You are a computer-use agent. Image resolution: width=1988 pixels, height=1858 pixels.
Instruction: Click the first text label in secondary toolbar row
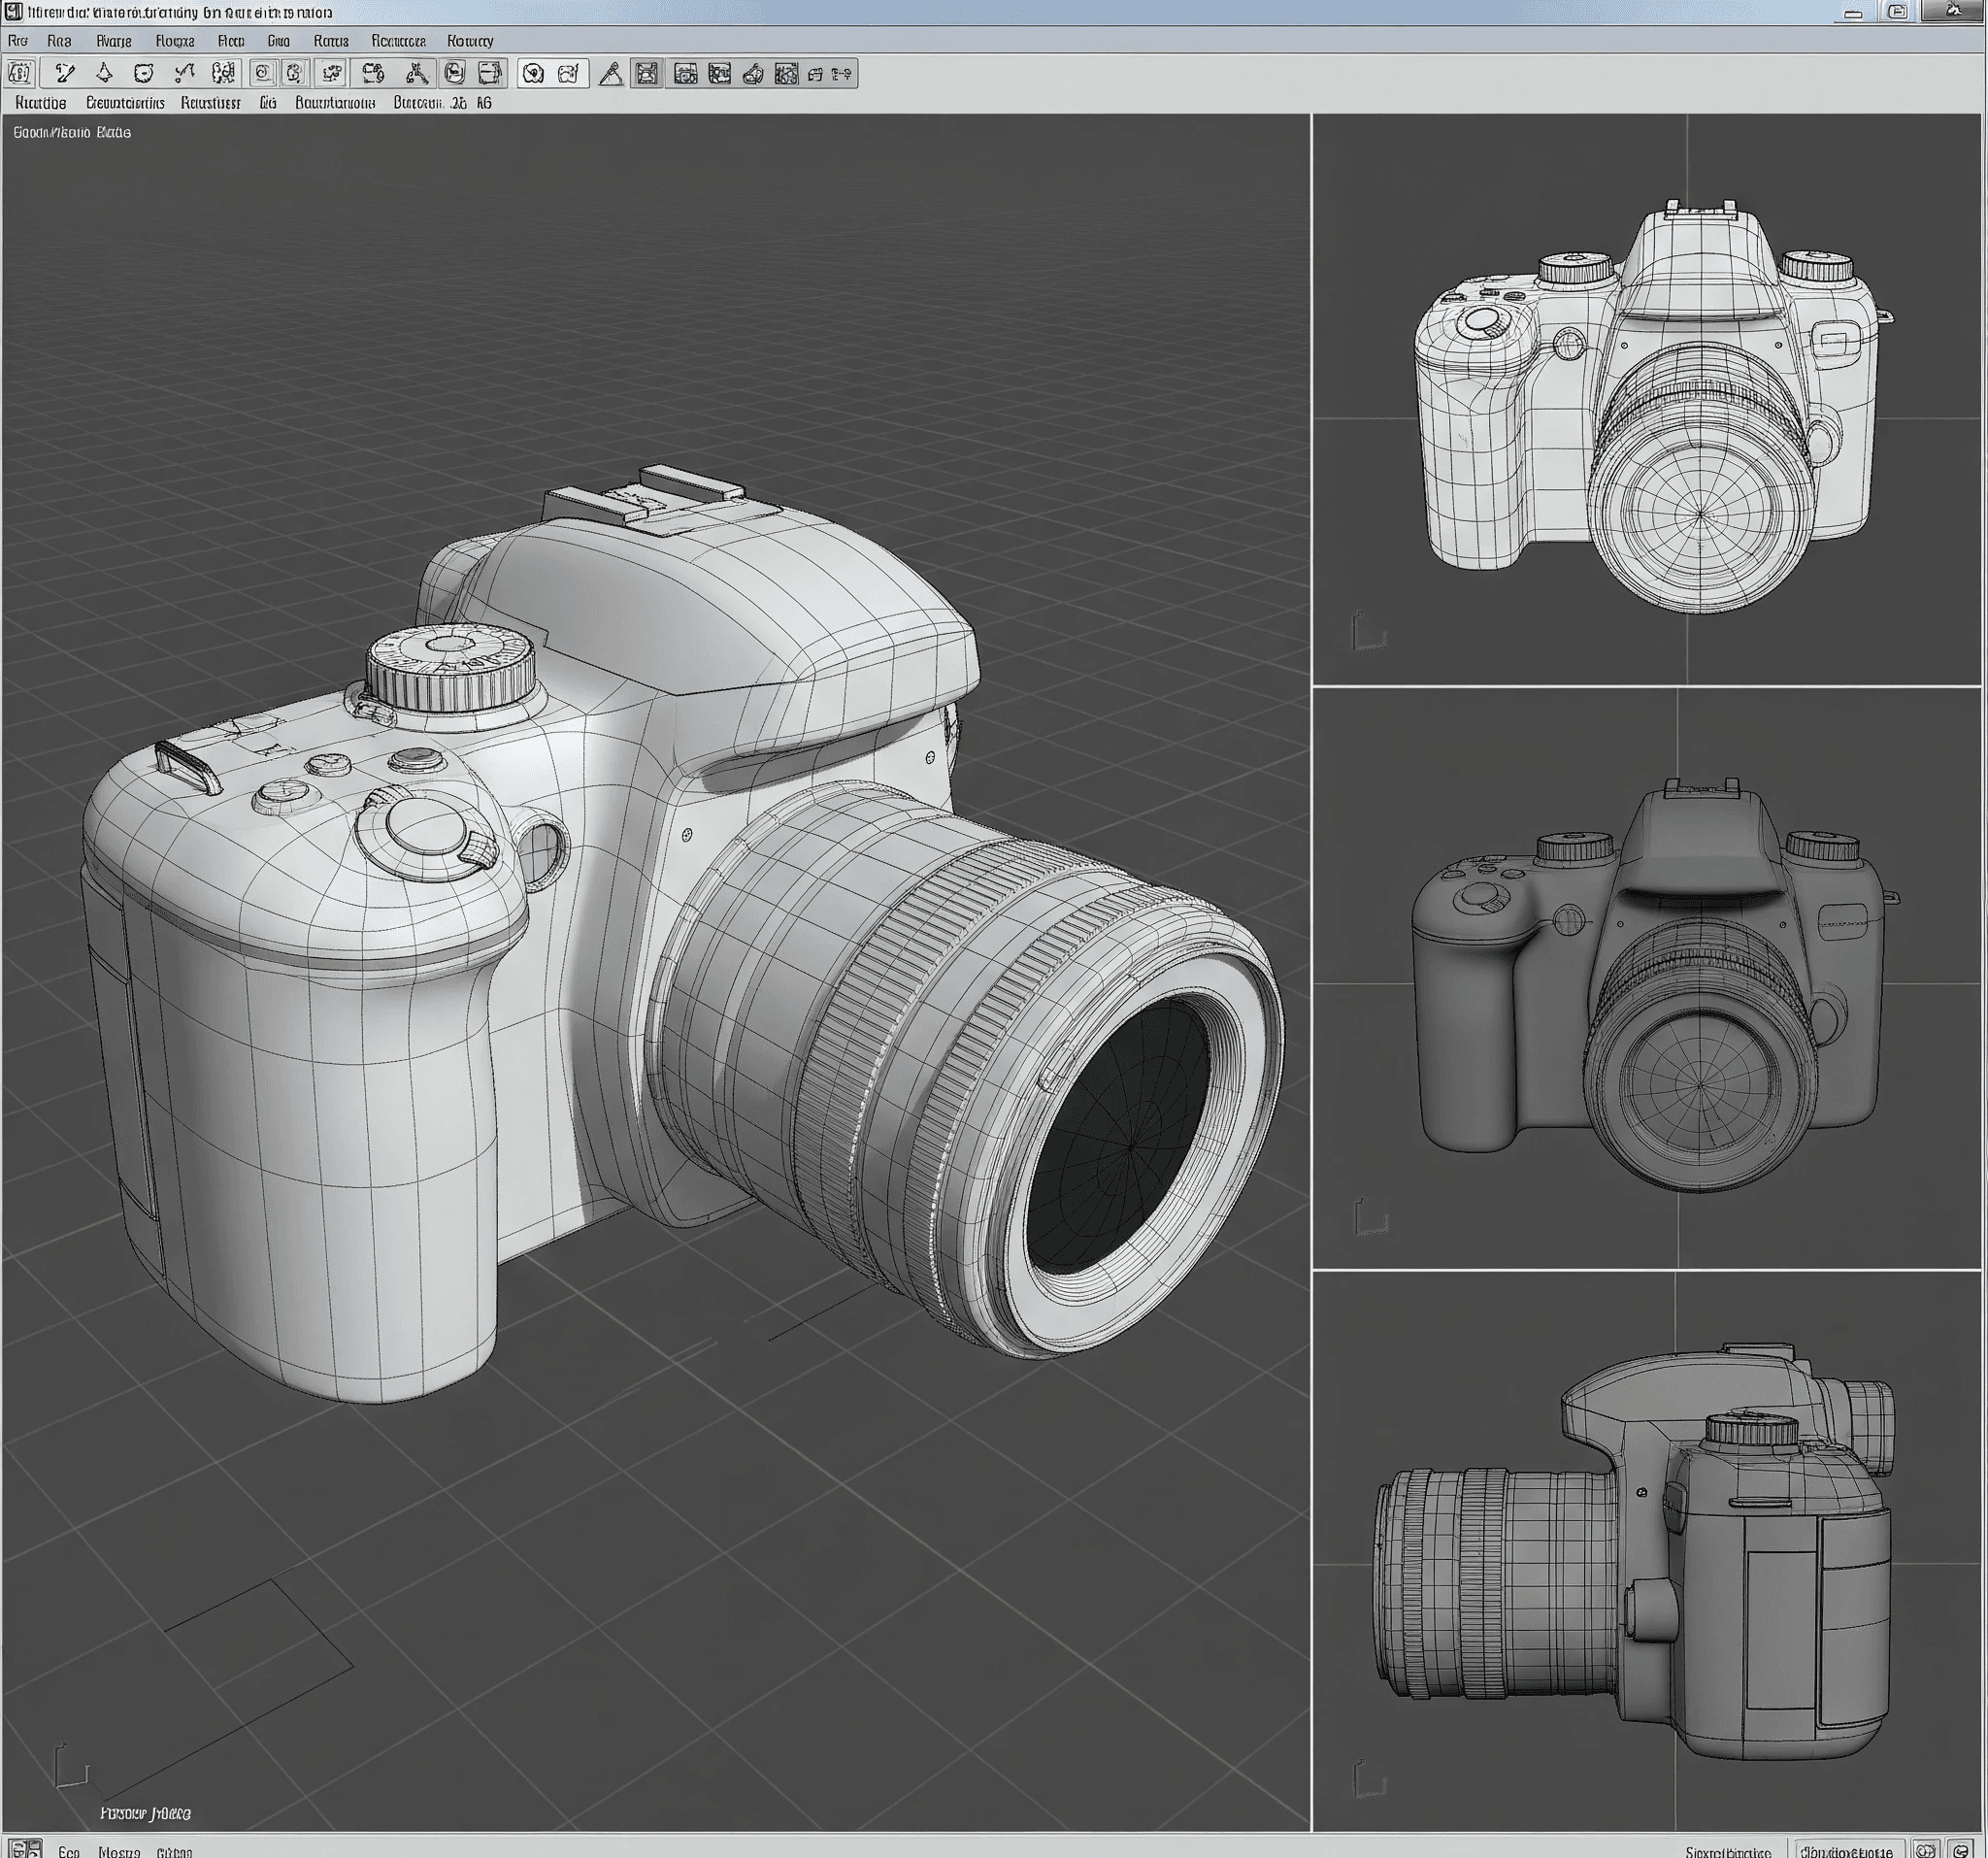[x=40, y=103]
